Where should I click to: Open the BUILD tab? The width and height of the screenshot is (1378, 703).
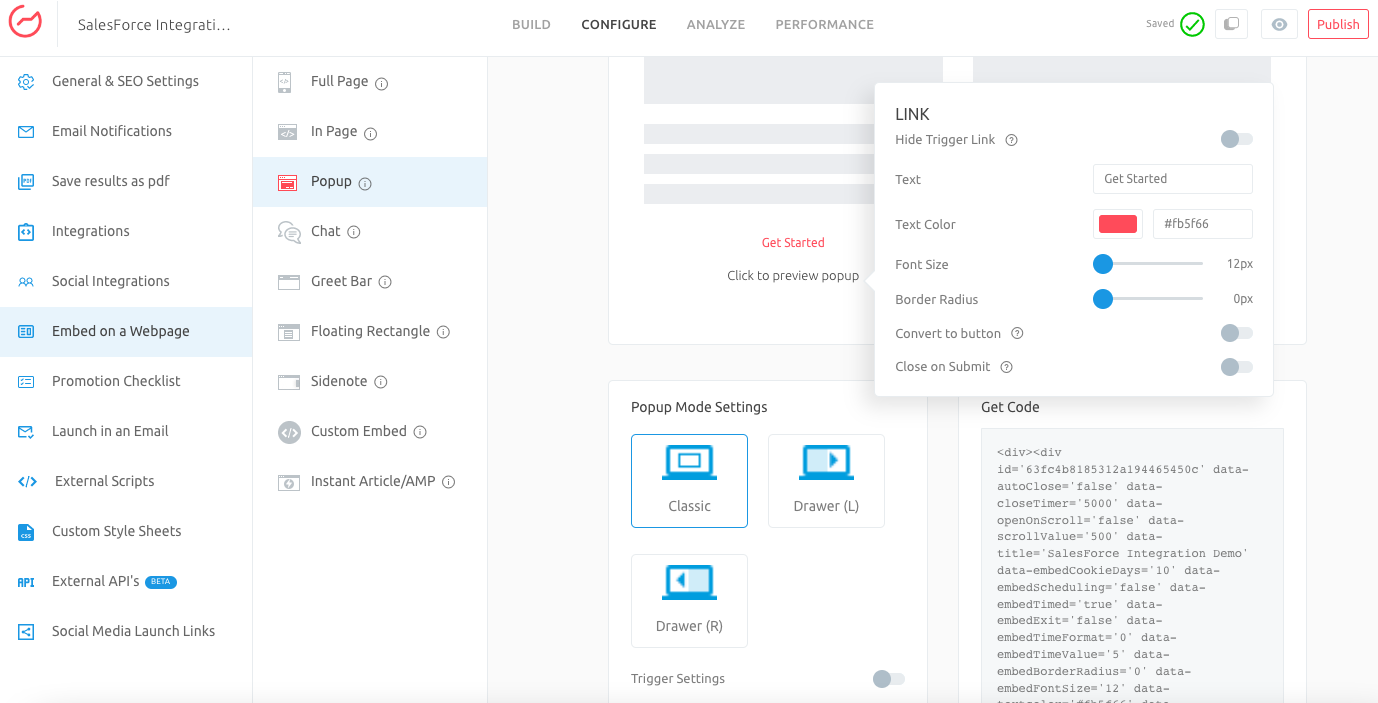click(x=531, y=25)
